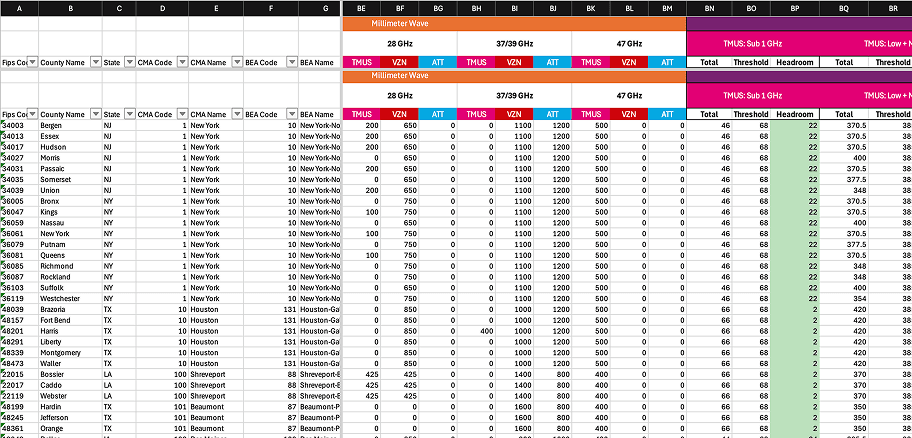The height and width of the screenshot is (438, 912).
Task: Click the Bronx county cell
Action: [x=70, y=201]
